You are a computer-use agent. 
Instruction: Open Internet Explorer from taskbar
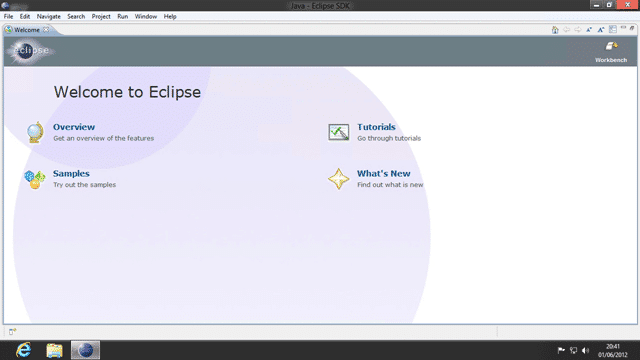tap(24, 350)
